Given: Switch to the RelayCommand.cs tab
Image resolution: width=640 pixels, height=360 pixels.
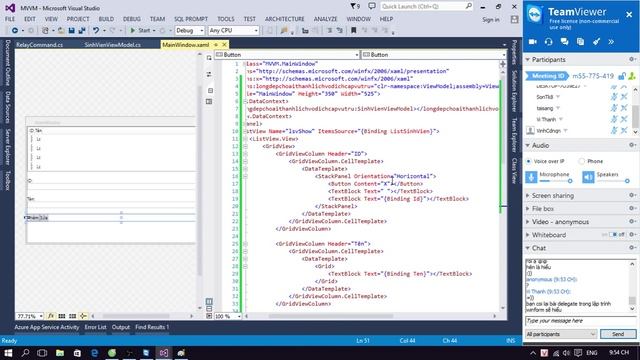Looking at the screenshot, I should pyautogui.click(x=40, y=45).
